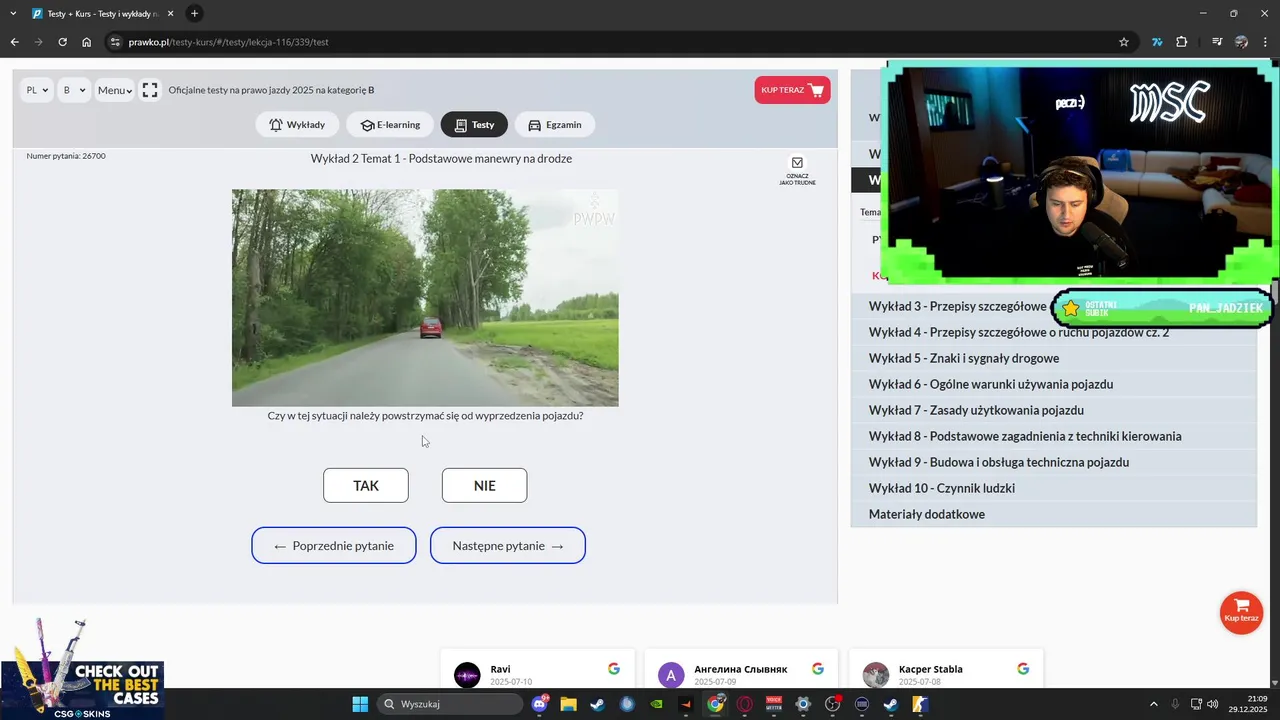1280x720 pixels.
Task: Expand the Menu dropdown
Action: [x=114, y=90]
